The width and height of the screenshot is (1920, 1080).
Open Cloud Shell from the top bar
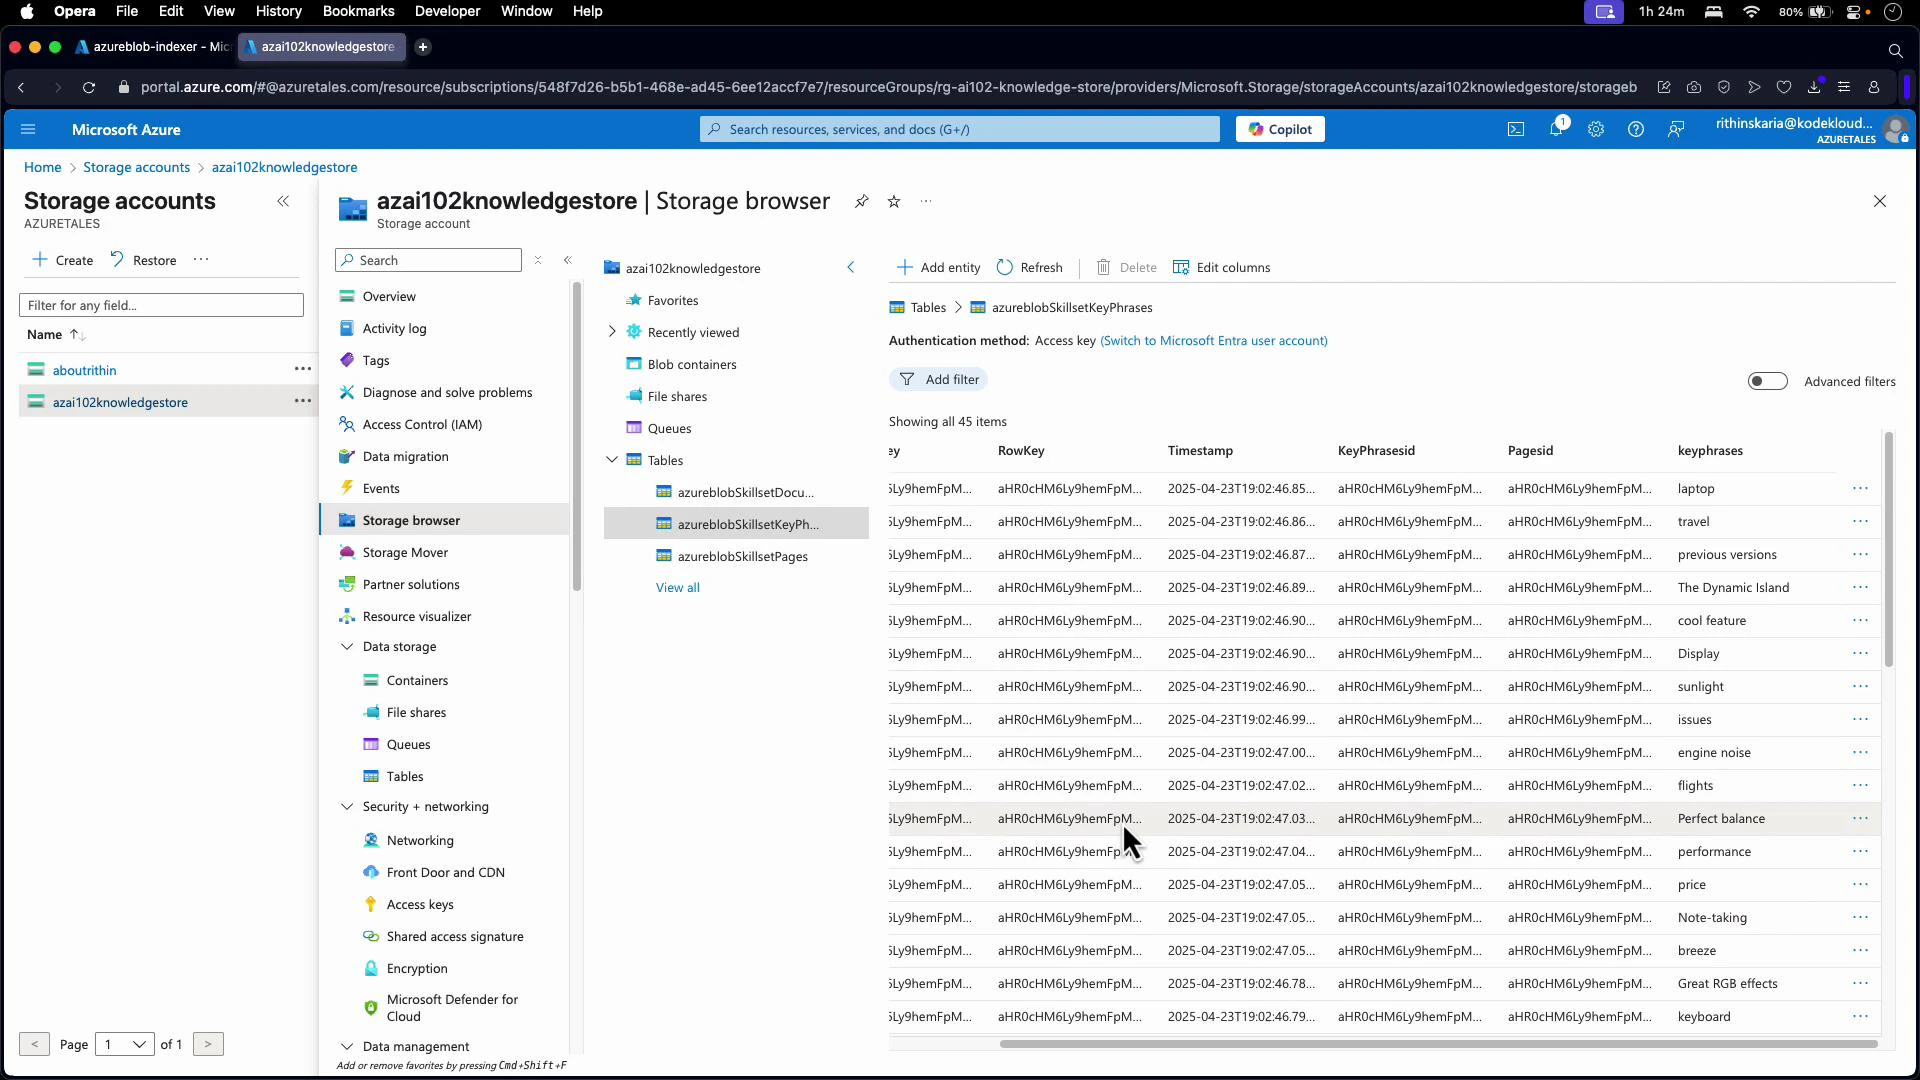(1516, 129)
